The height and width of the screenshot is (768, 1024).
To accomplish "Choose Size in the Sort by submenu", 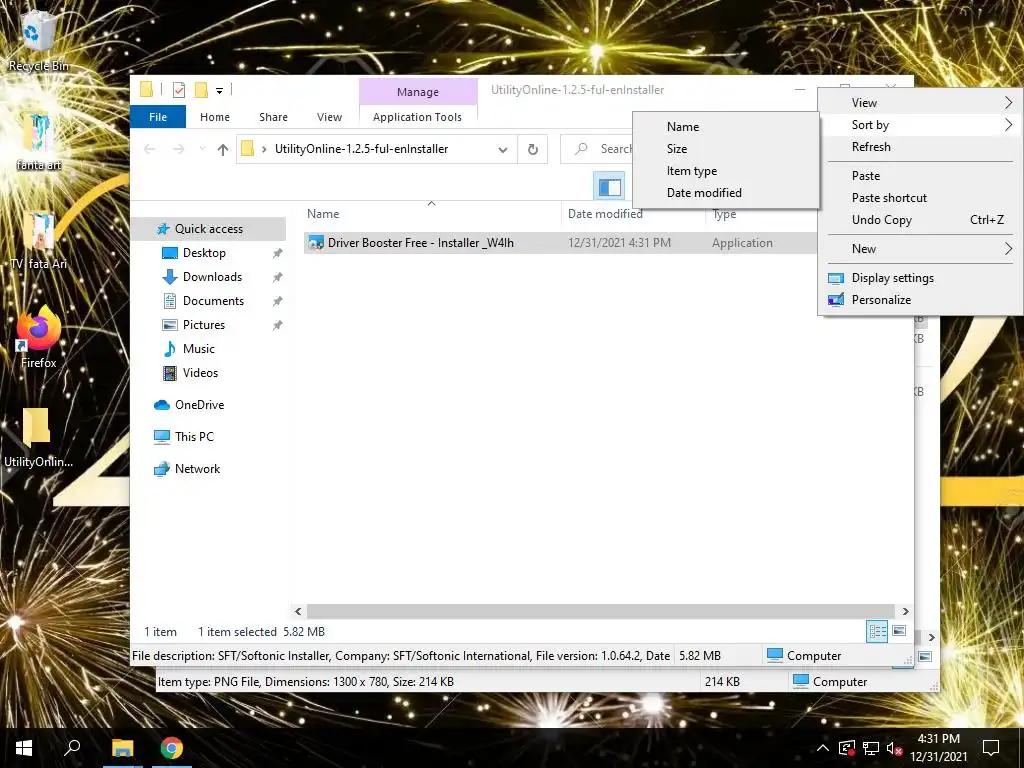I will pyautogui.click(x=725, y=149).
